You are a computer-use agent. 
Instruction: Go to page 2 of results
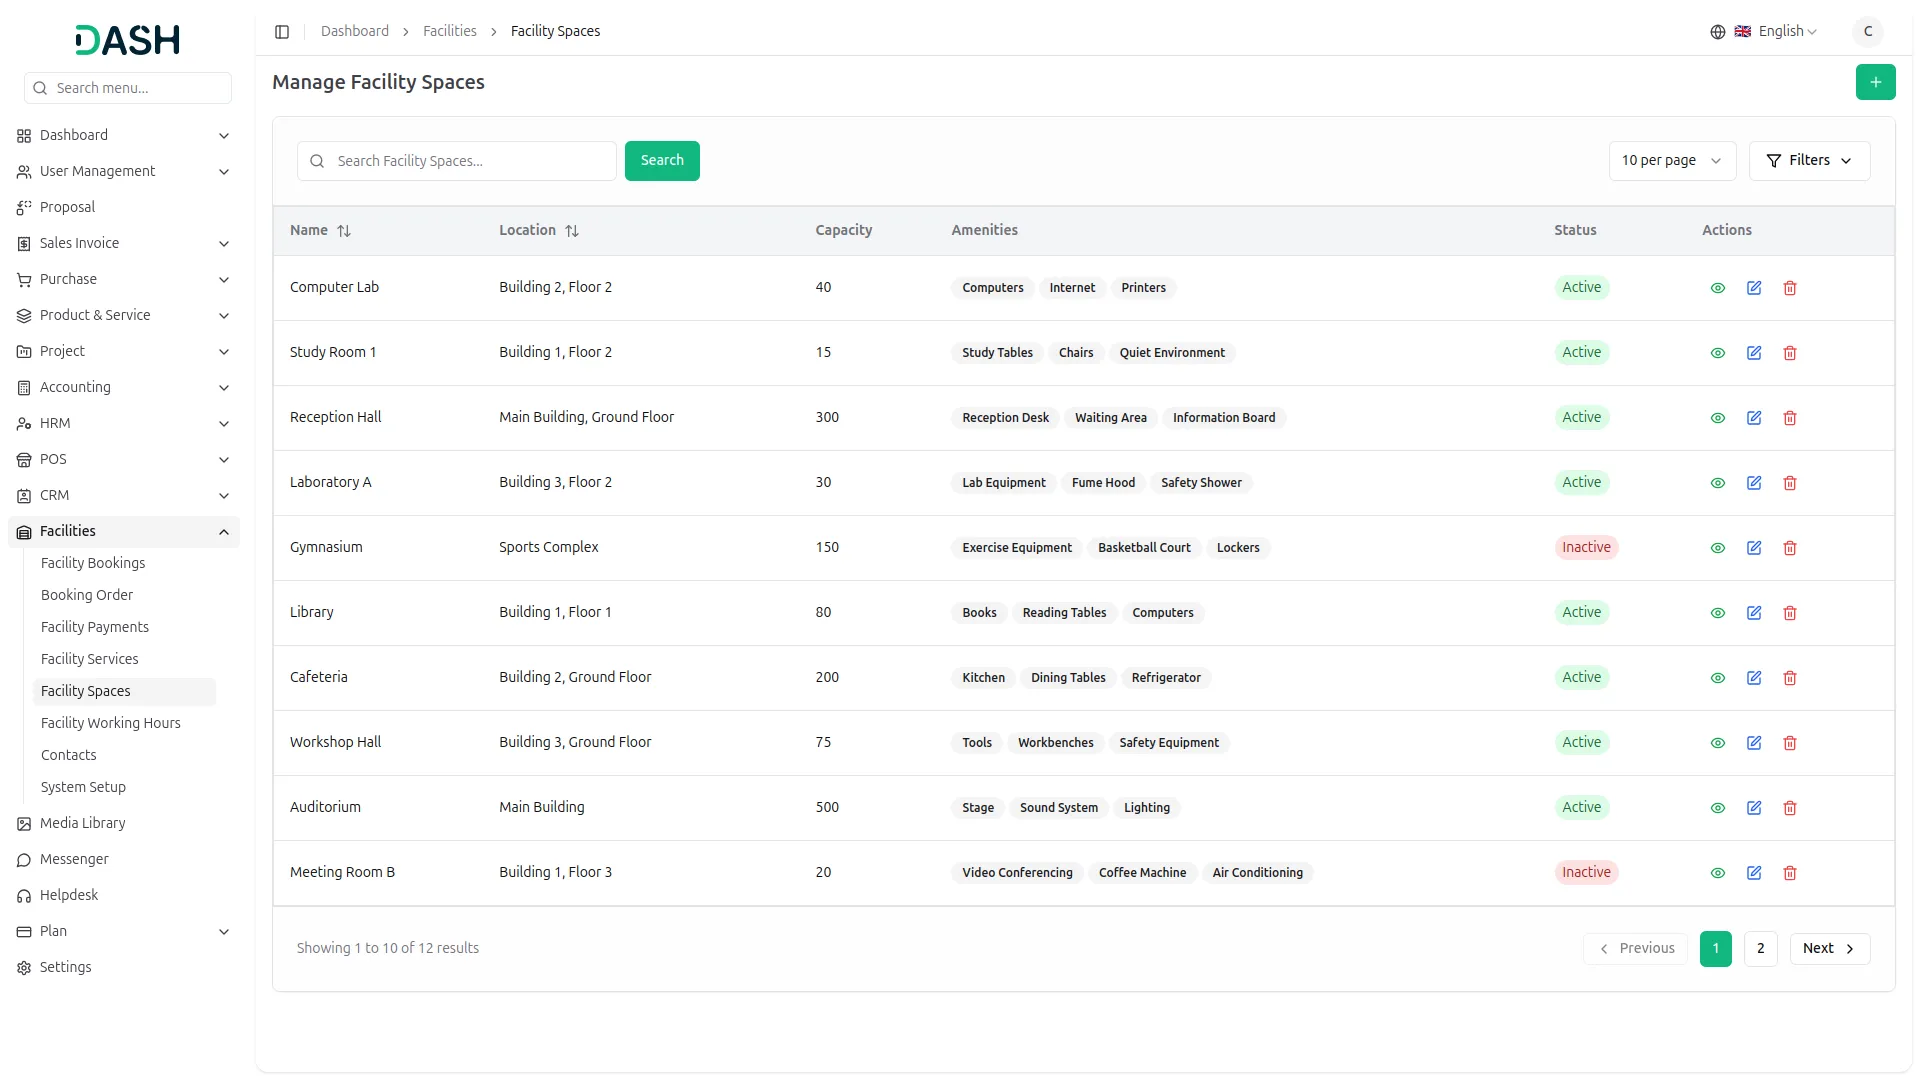tap(1760, 949)
